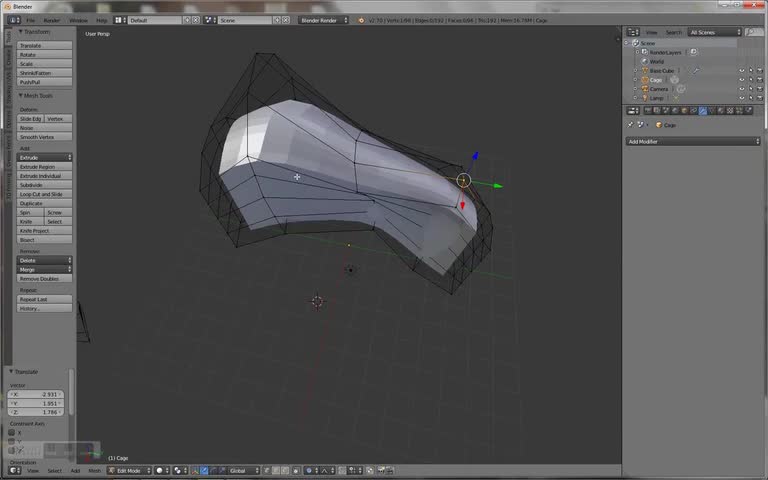This screenshot has height=480, width=768.
Task: Hide Cage using its eye icon
Action: click(742, 80)
